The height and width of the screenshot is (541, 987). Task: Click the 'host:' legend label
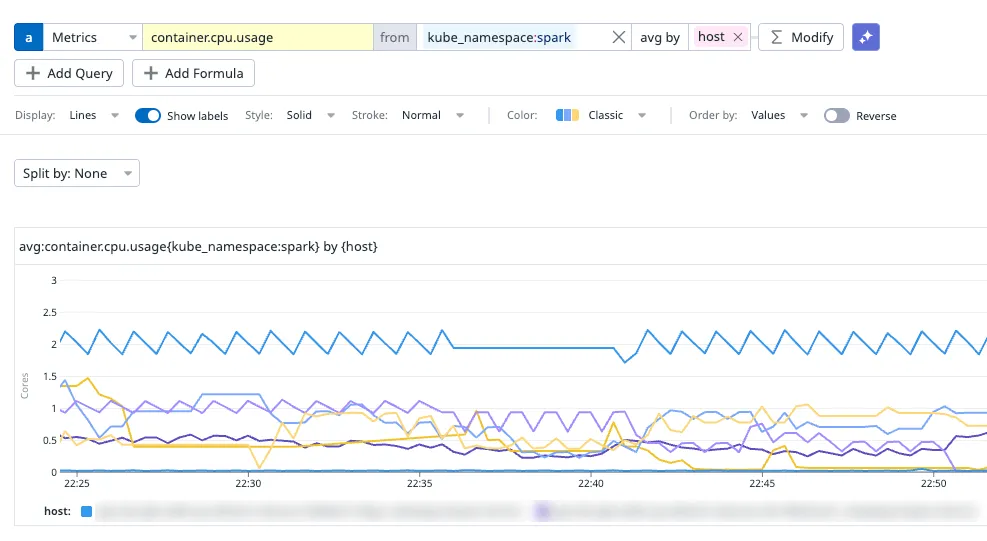pos(57,511)
